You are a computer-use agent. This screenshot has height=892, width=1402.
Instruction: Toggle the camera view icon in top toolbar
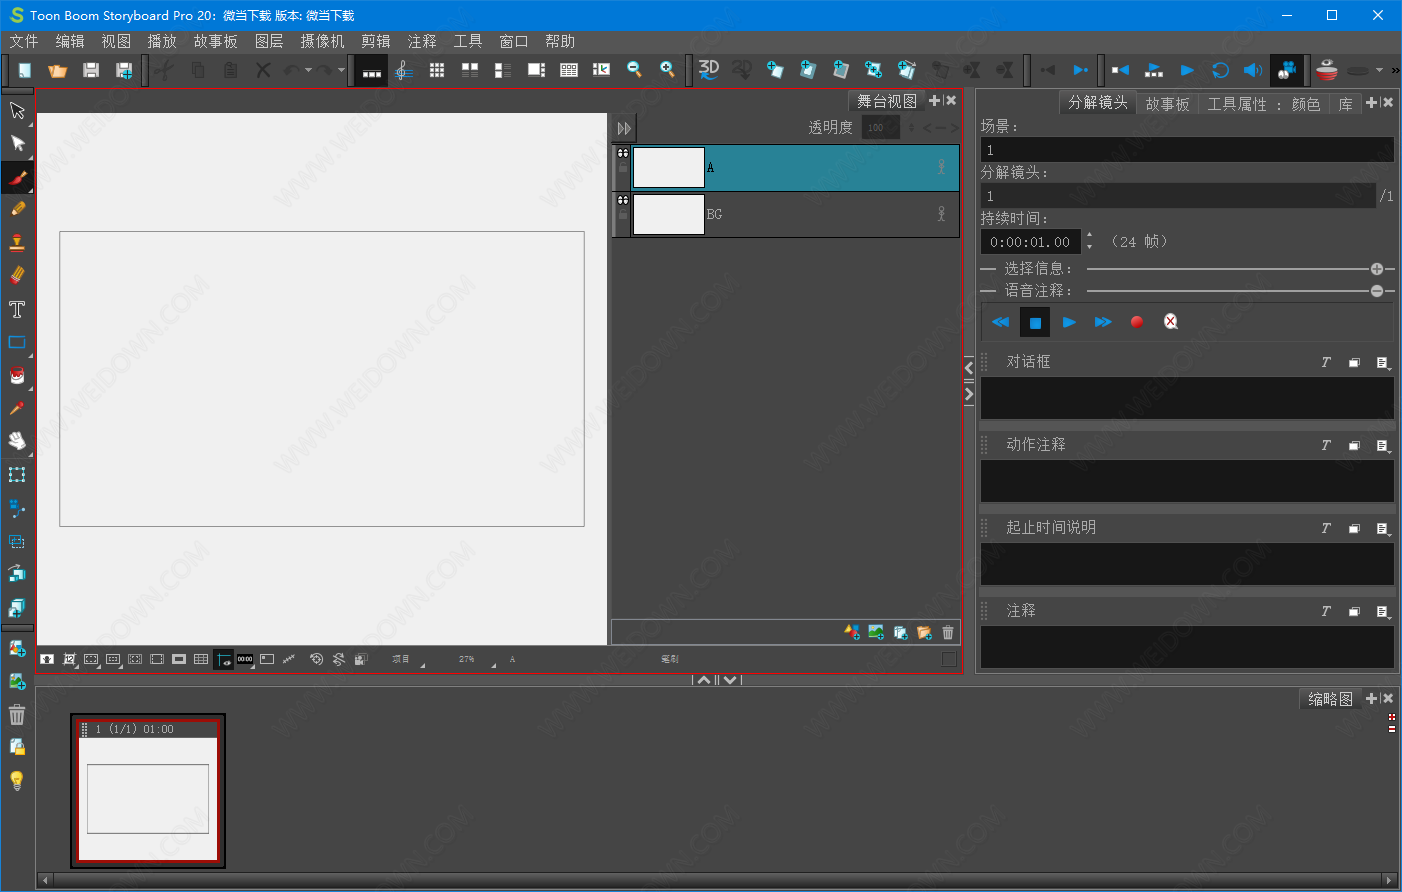(1287, 70)
